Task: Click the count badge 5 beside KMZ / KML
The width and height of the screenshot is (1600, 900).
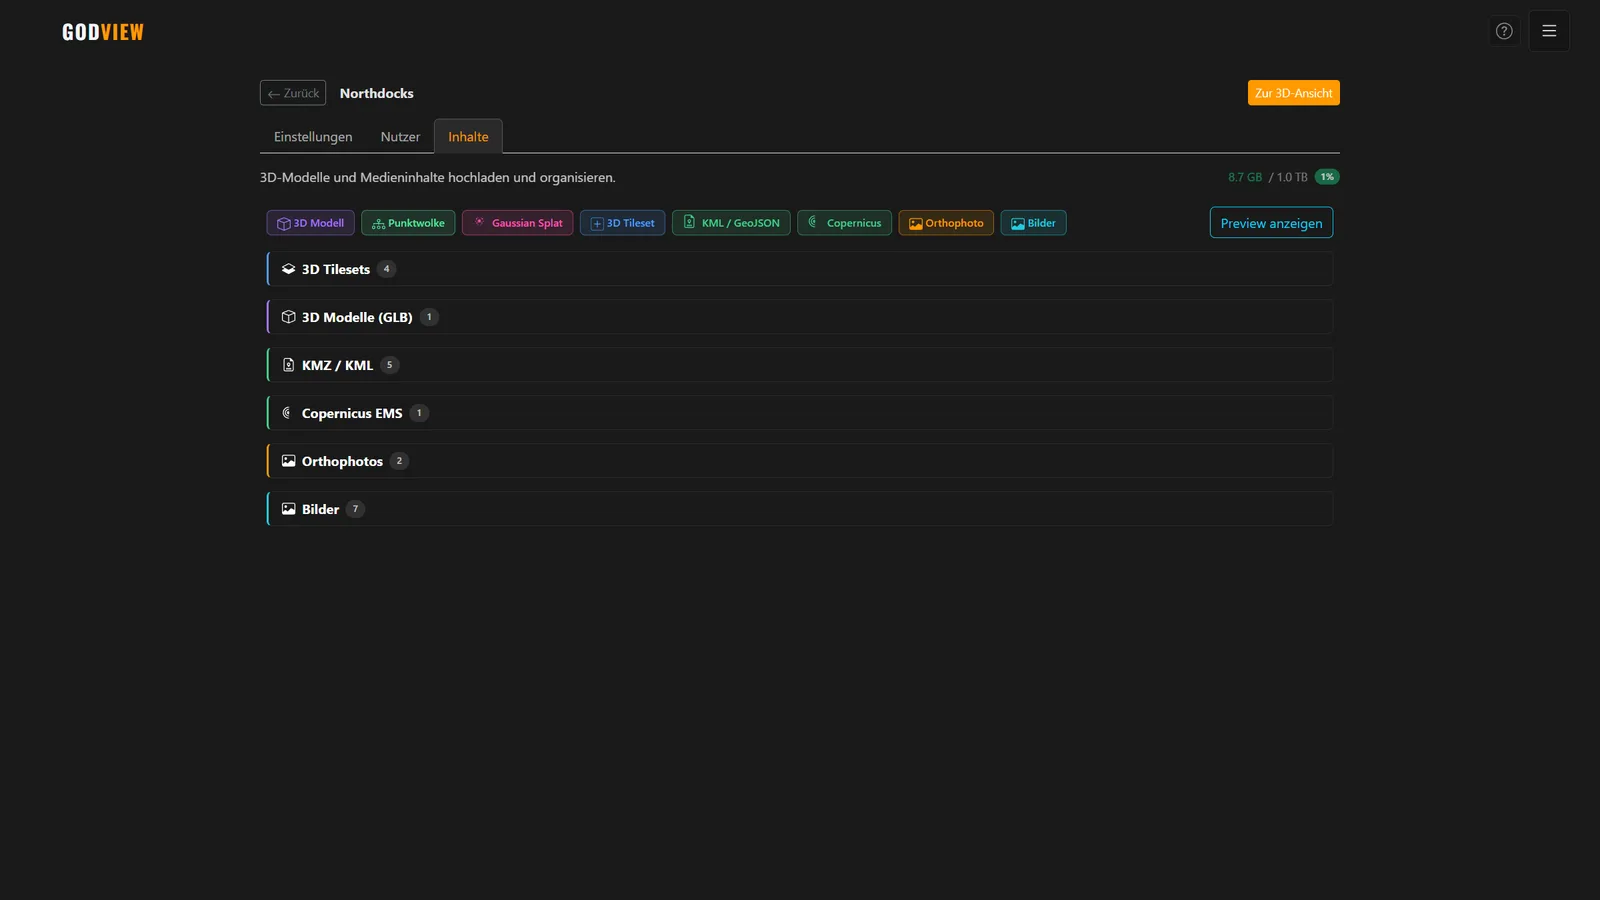Action: coord(390,365)
